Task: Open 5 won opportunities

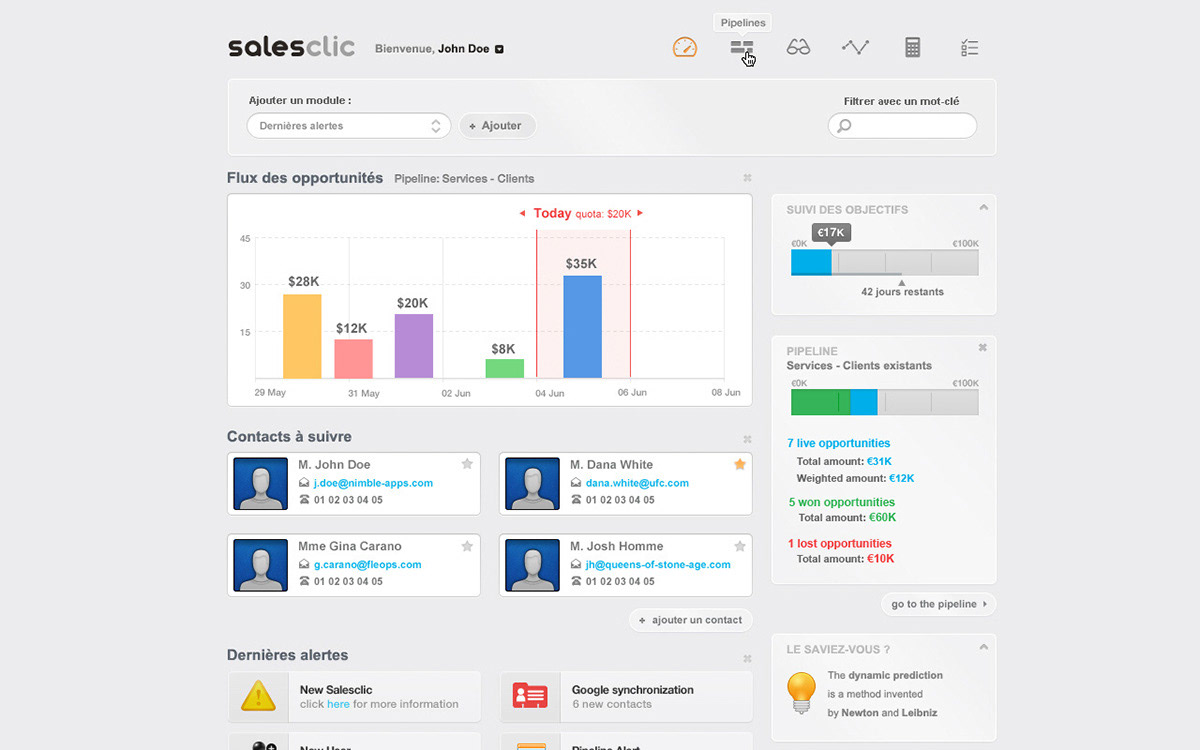Action: click(841, 502)
